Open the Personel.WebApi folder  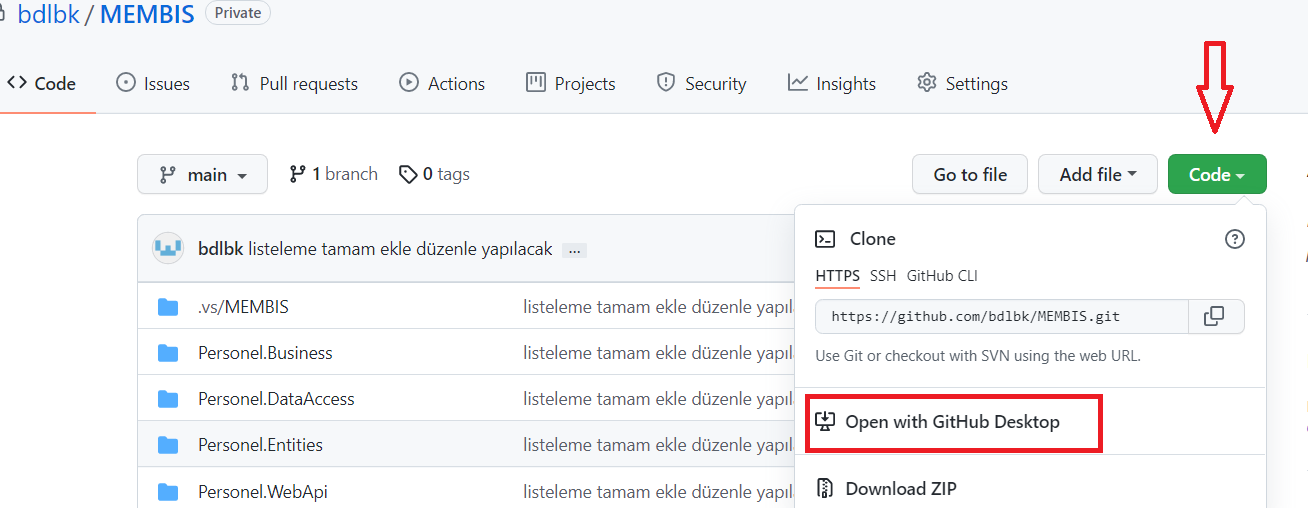pos(263,491)
